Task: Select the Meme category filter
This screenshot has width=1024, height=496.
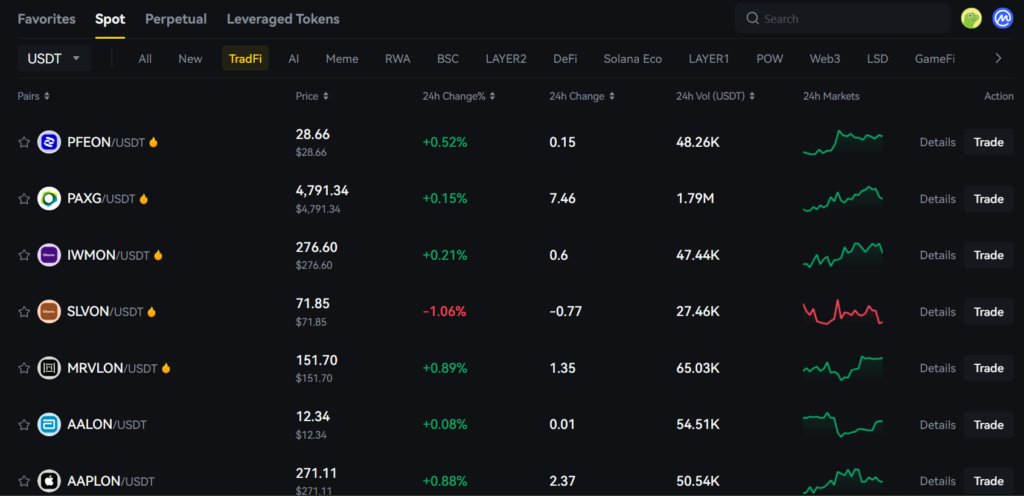Action: [x=342, y=59]
